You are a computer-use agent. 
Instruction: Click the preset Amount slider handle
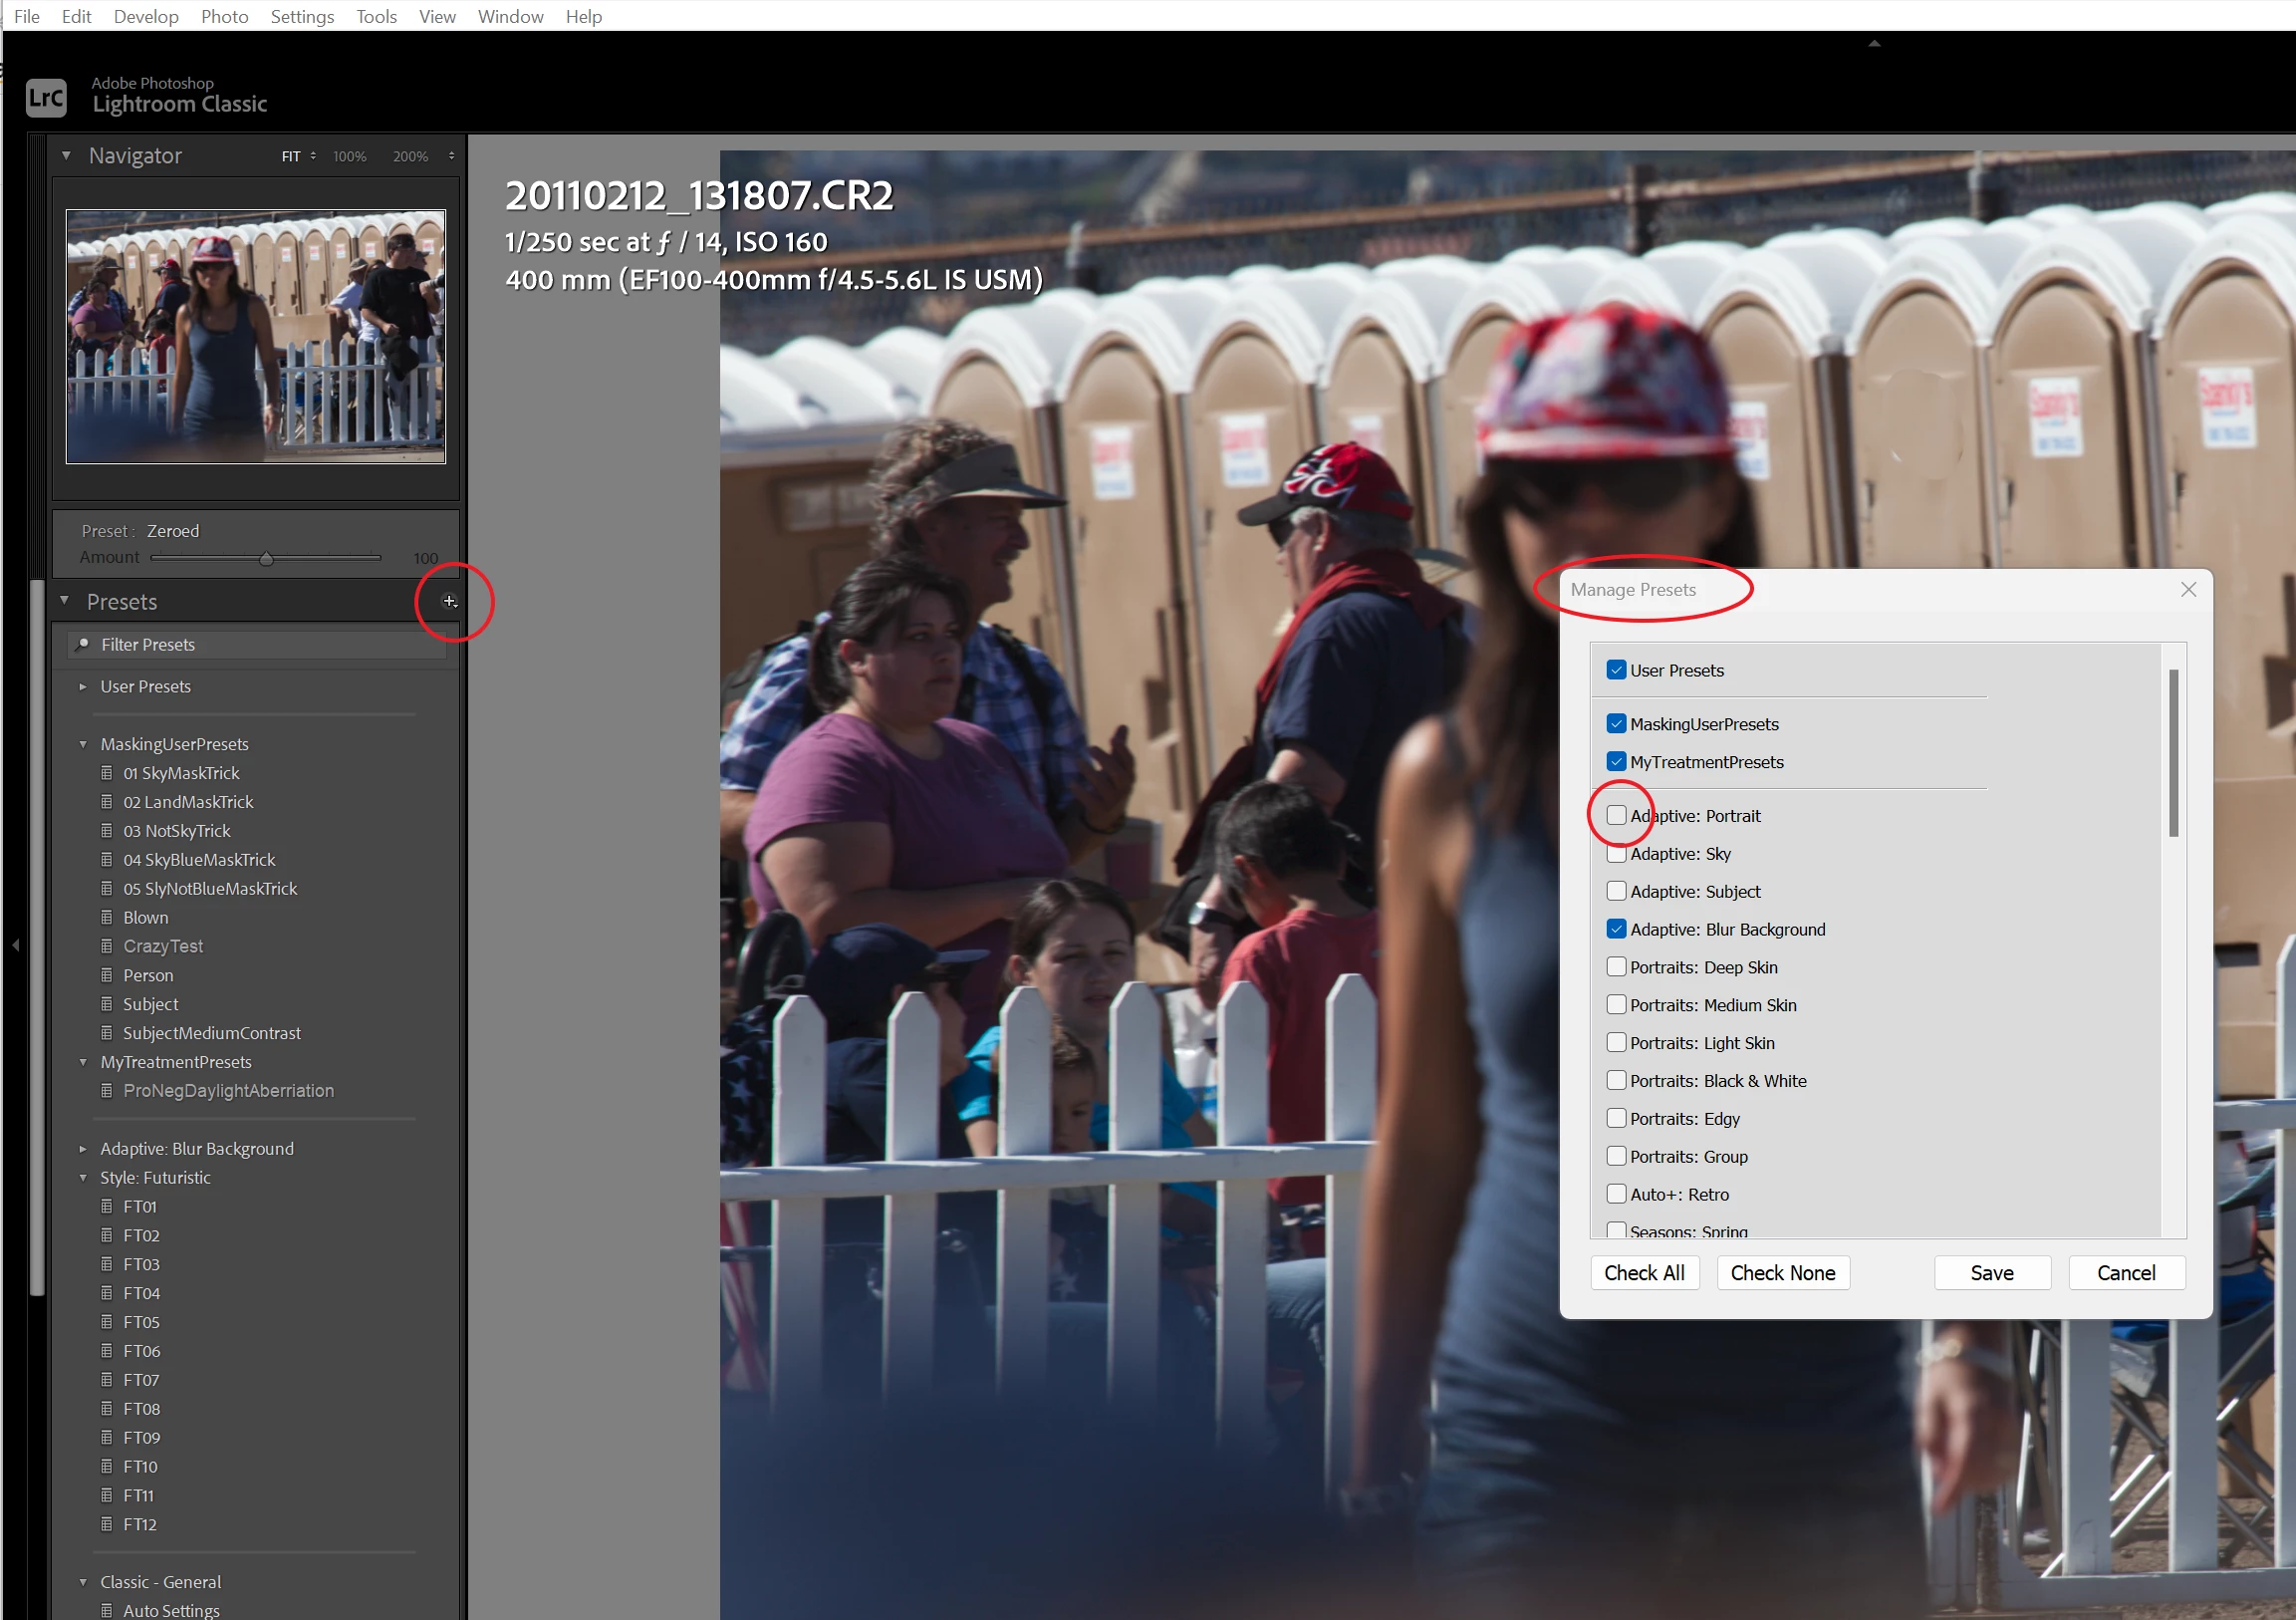click(266, 559)
